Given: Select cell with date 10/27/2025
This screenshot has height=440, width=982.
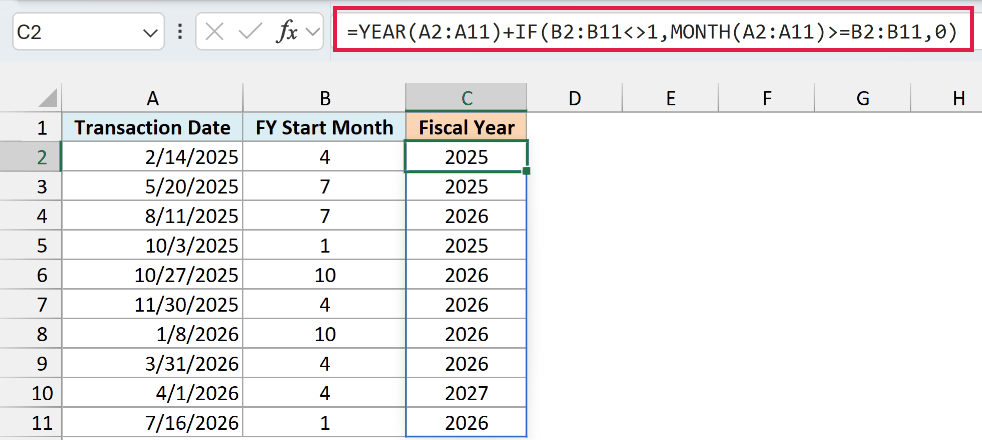Looking at the screenshot, I should coord(152,275).
